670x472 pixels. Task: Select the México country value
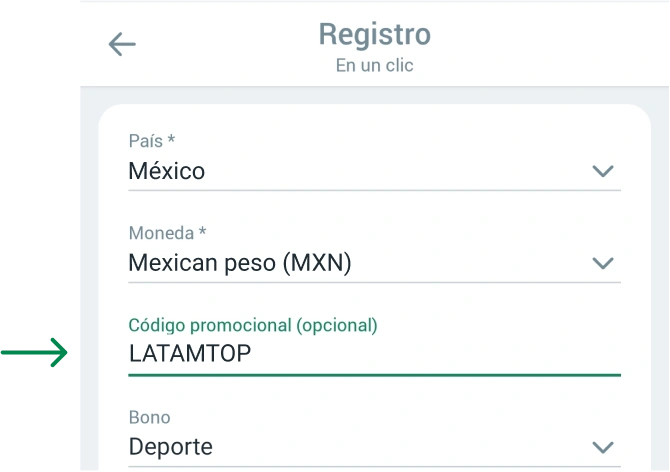[x=167, y=171]
